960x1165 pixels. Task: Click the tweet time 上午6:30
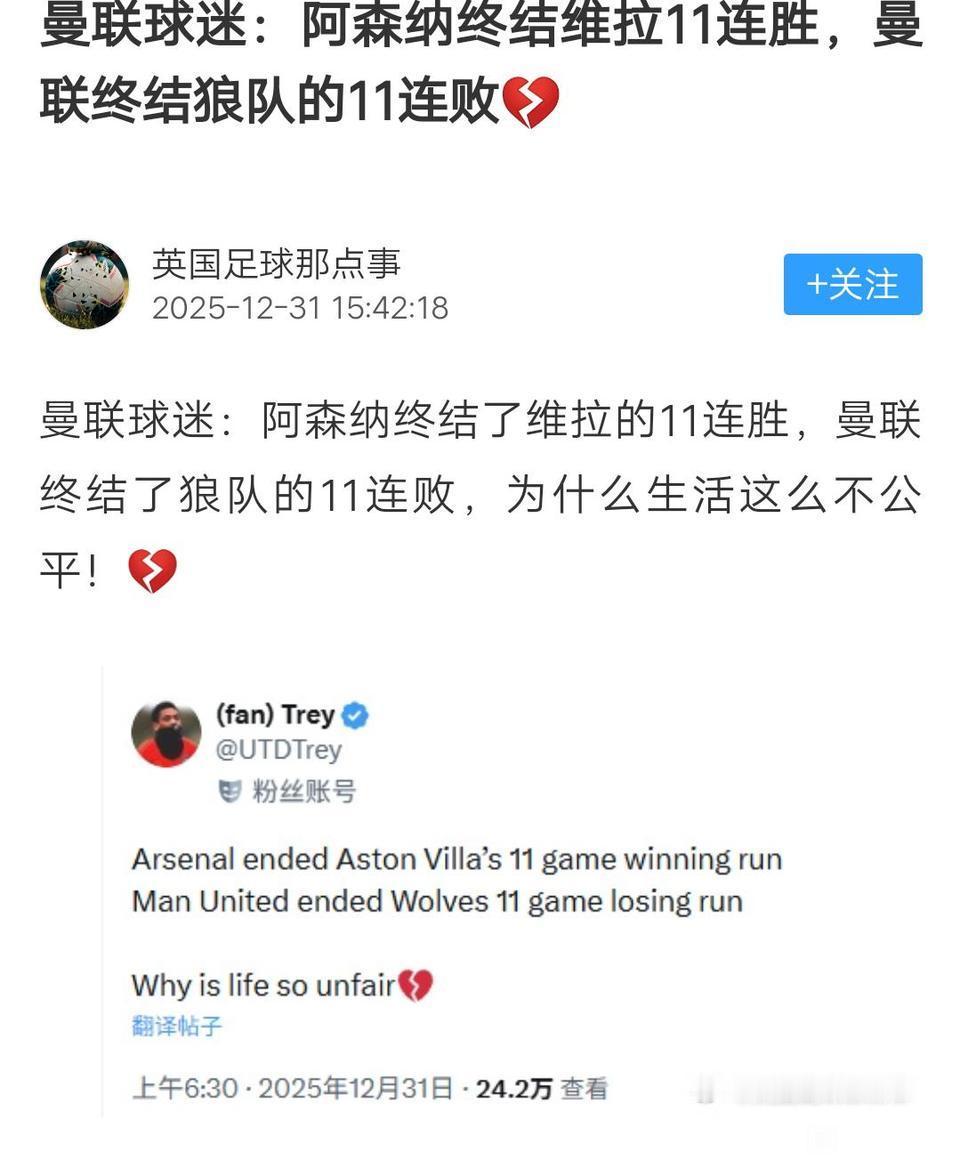coord(185,1088)
